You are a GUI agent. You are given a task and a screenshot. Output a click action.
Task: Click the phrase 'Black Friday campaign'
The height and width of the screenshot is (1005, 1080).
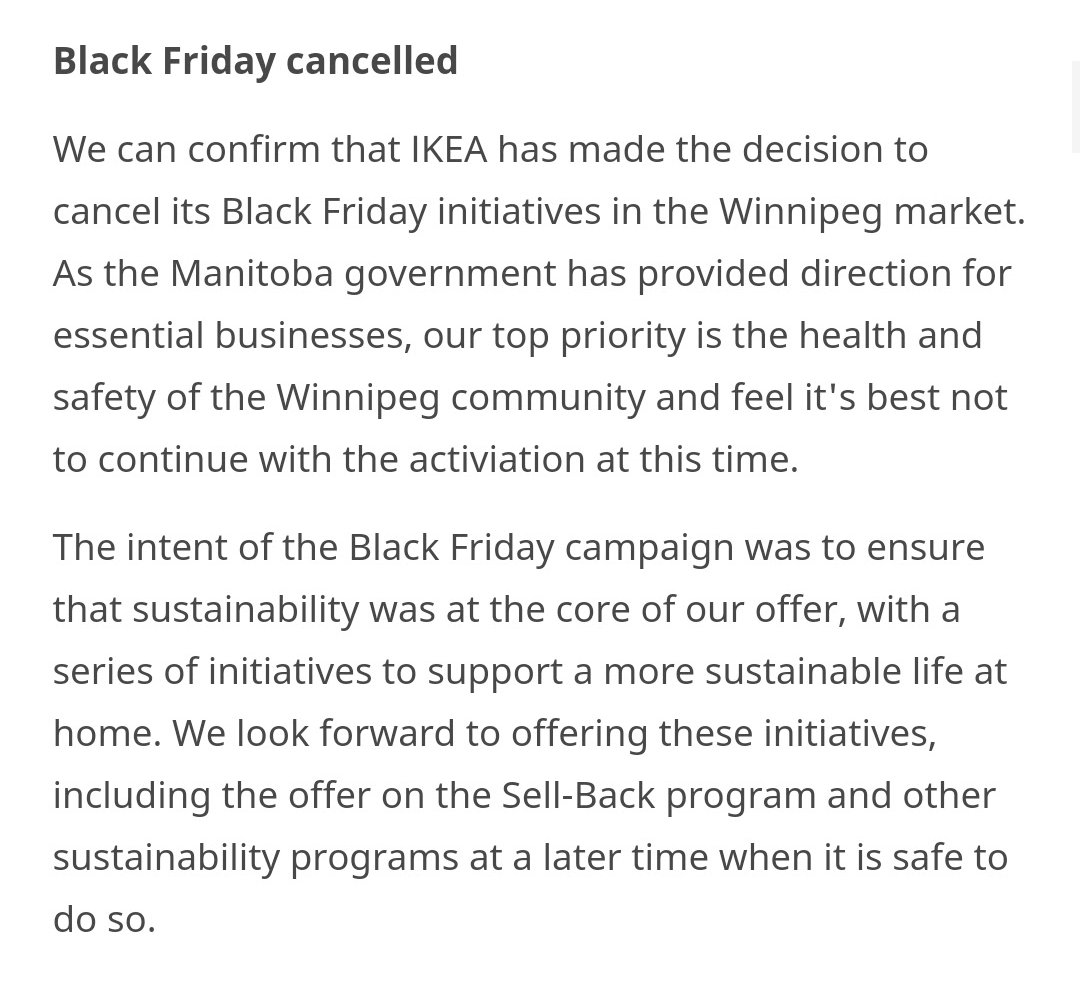pyautogui.click(x=540, y=549)
